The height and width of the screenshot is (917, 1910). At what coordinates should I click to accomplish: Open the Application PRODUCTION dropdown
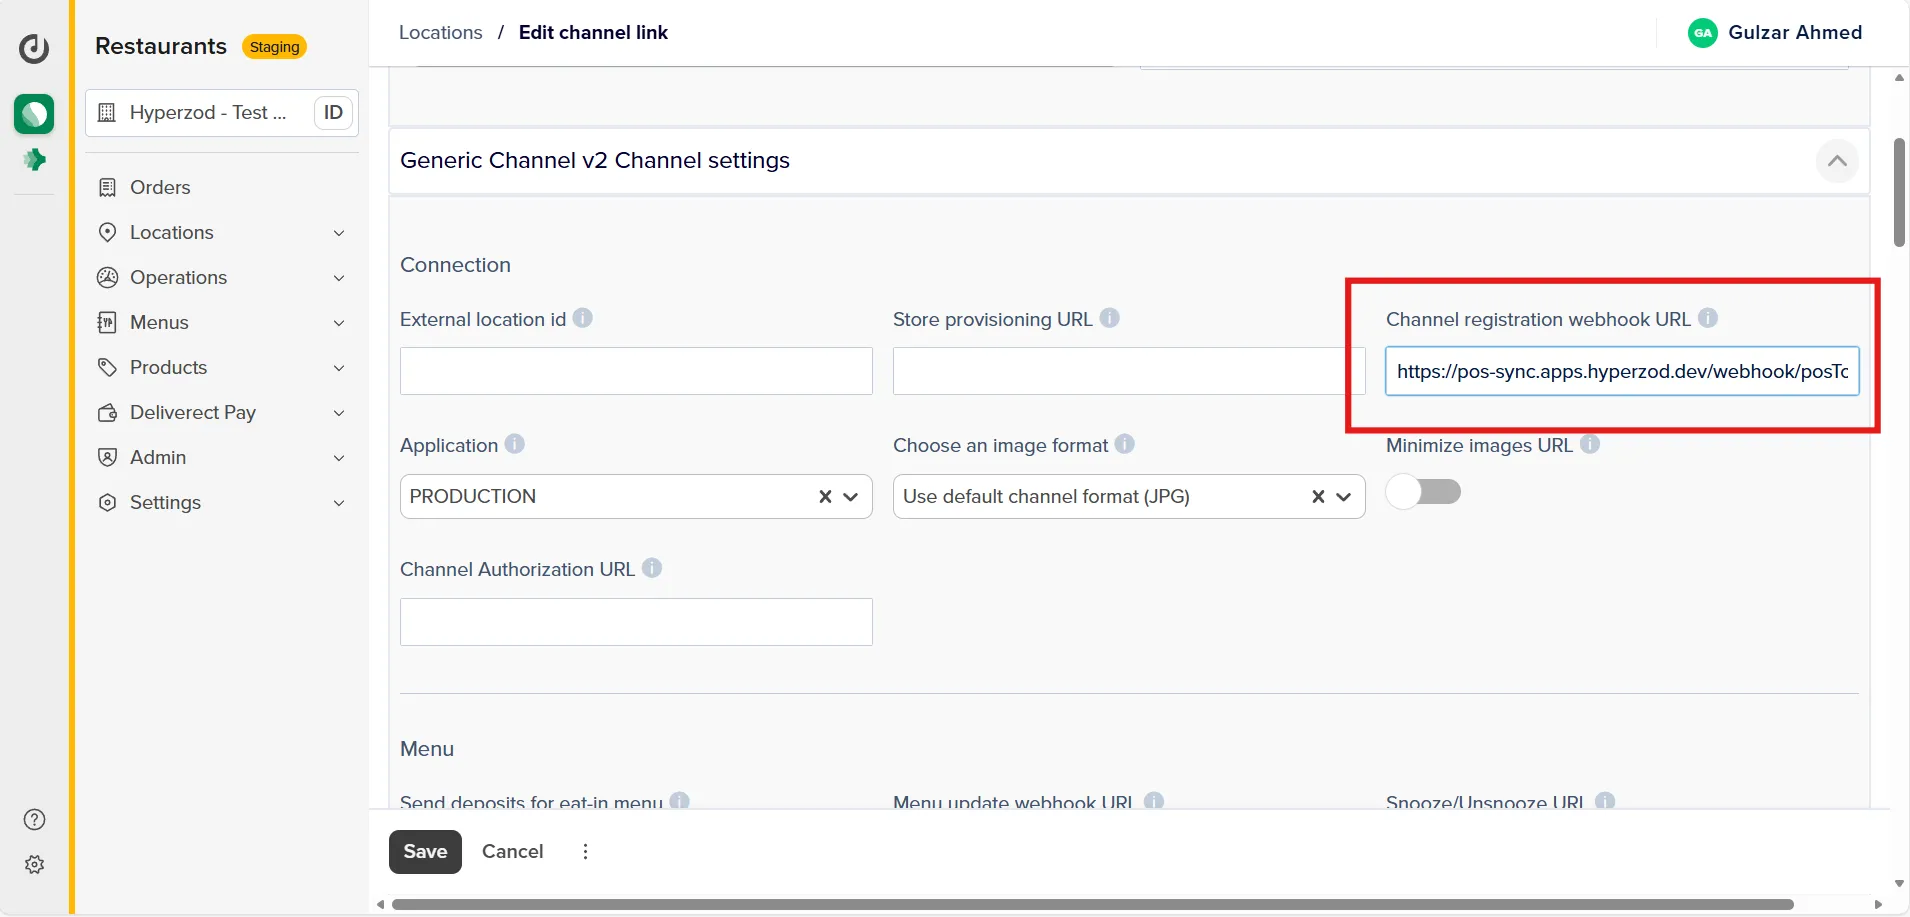[851, 497]
